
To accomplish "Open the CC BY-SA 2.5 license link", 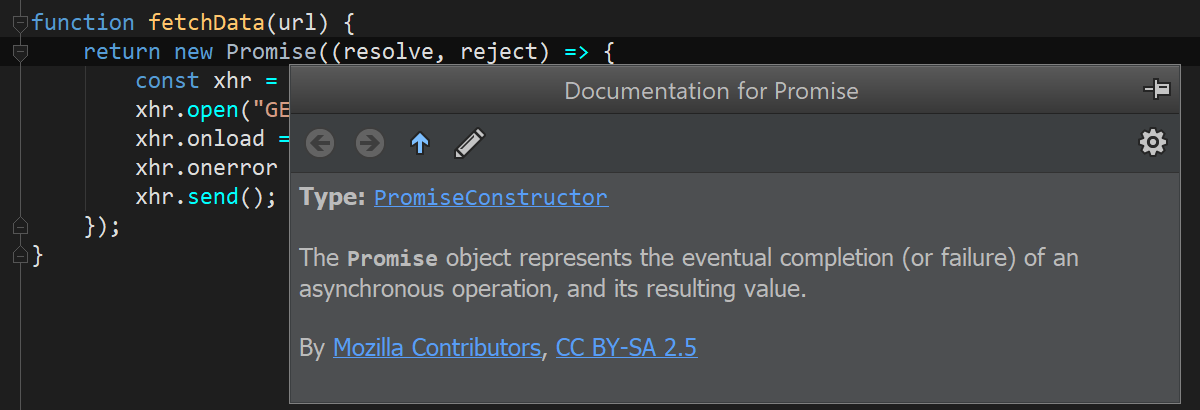I will [626, 348].
